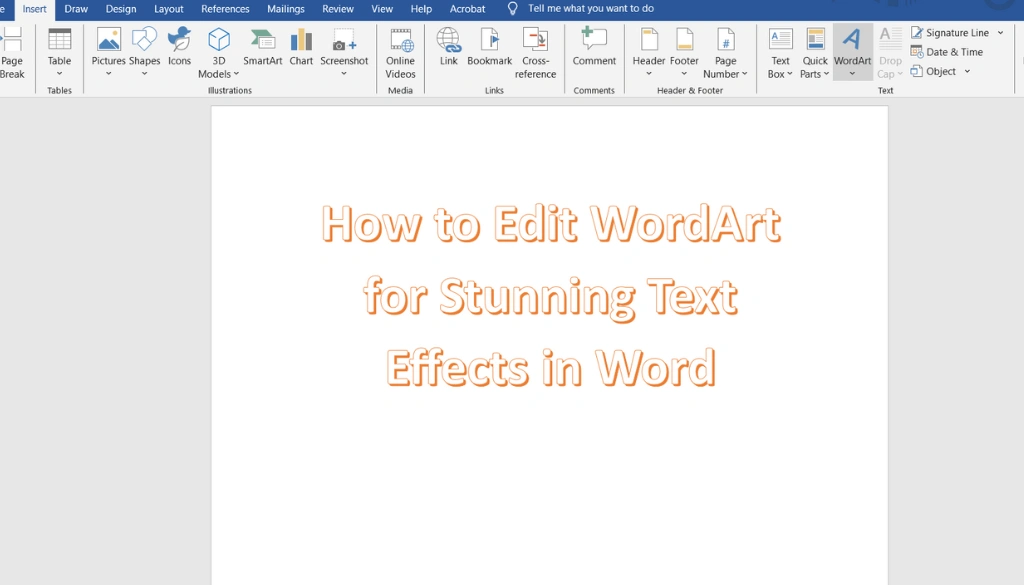The width and height of the screenshot is (1024, 585).
Task: Open the Text Box dropdown chevron
Action: pos(790,74)
